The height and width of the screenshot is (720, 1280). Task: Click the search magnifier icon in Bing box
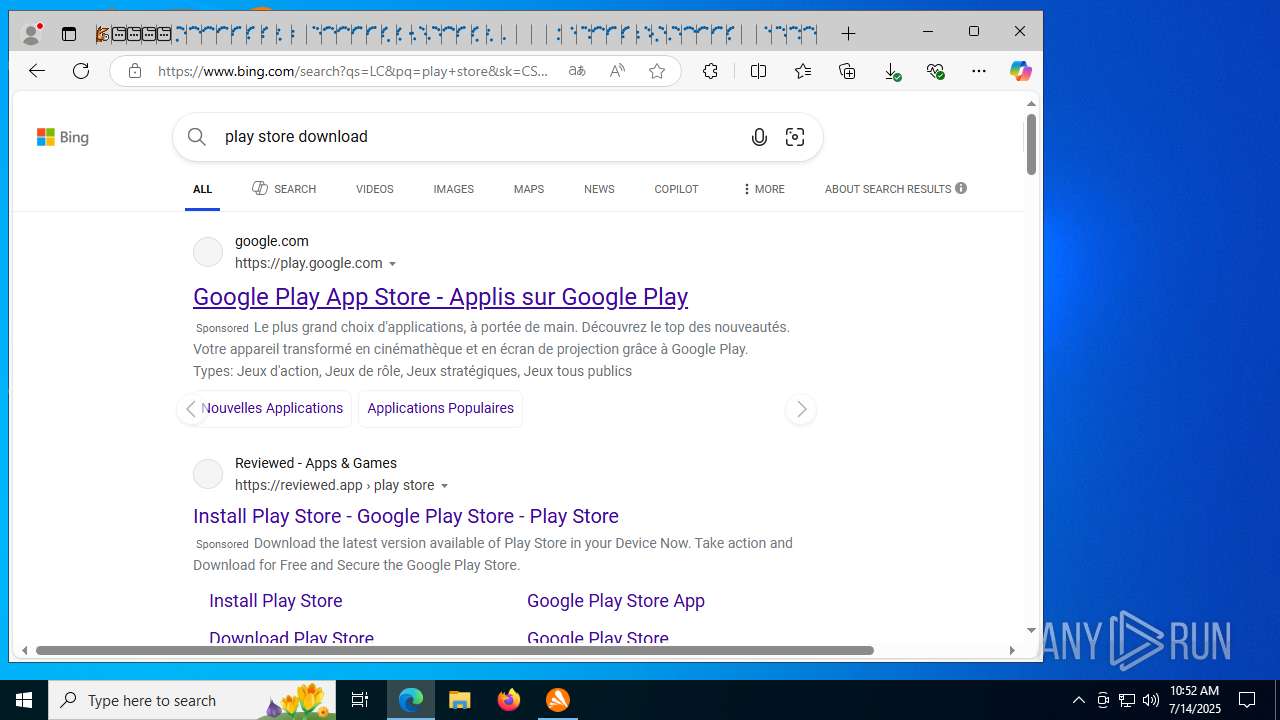tap(197, 137)
